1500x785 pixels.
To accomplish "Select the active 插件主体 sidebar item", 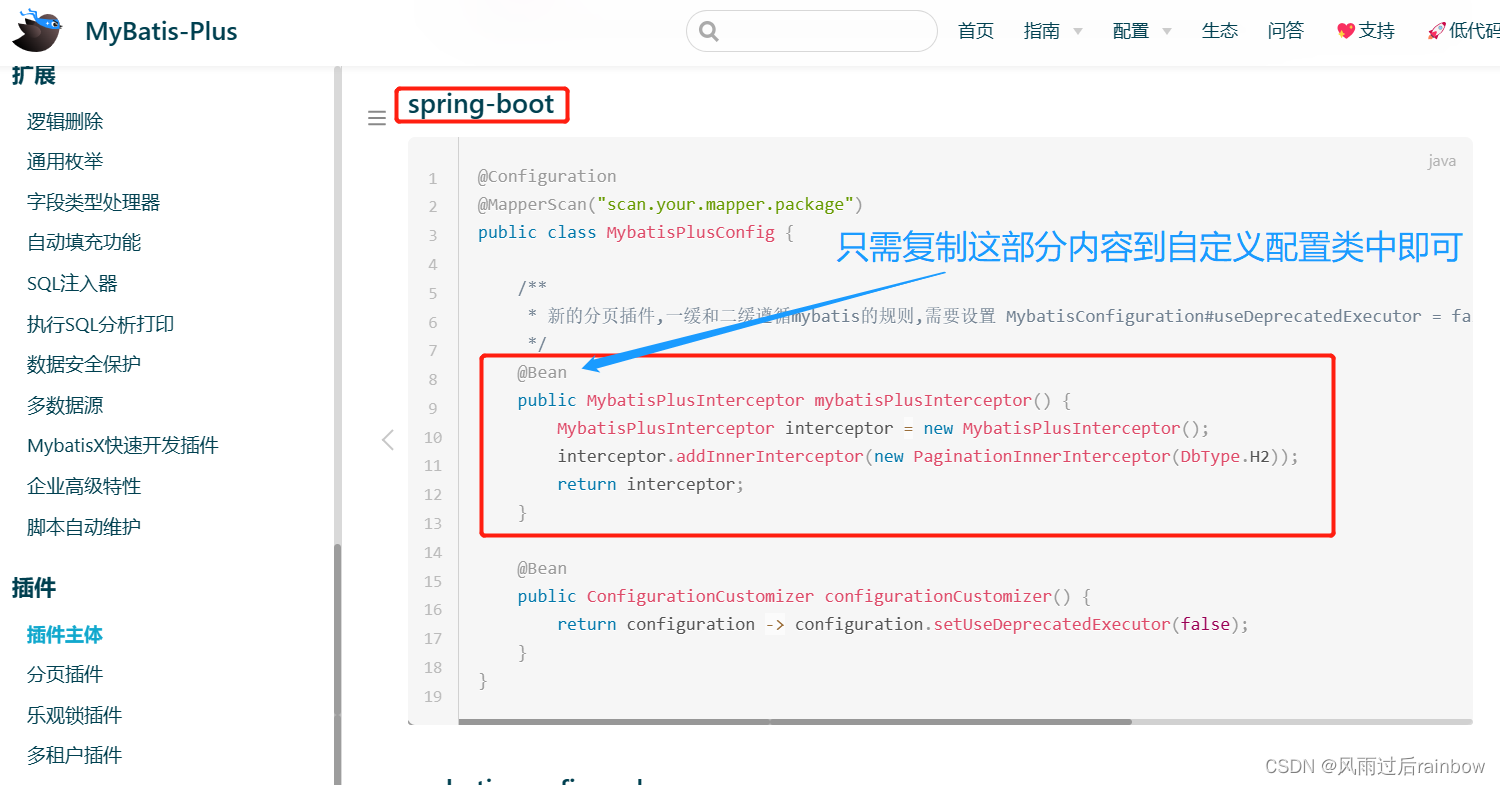I will 65,634.
